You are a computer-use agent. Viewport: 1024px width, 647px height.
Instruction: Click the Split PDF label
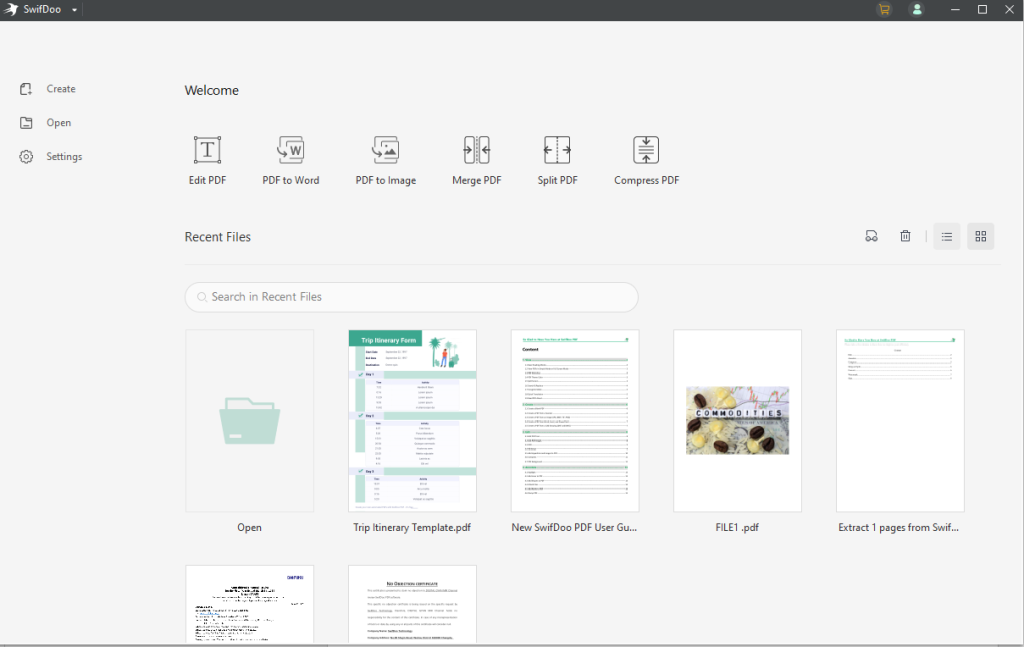click(x=557, y=180)
